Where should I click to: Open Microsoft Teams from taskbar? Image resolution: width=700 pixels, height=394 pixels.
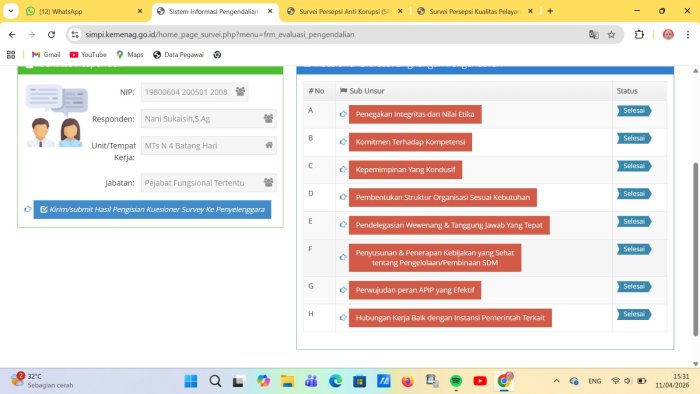click(311, 381)
